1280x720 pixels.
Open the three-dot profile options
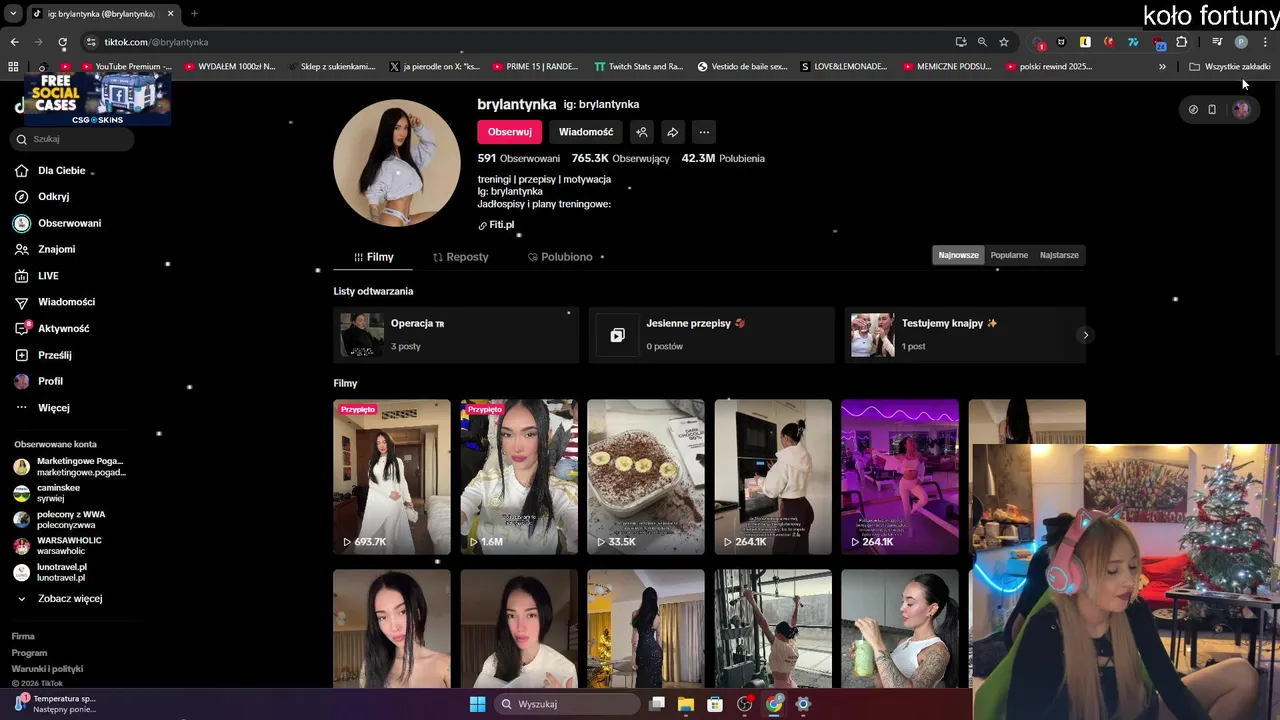click(x=704, y=132)
